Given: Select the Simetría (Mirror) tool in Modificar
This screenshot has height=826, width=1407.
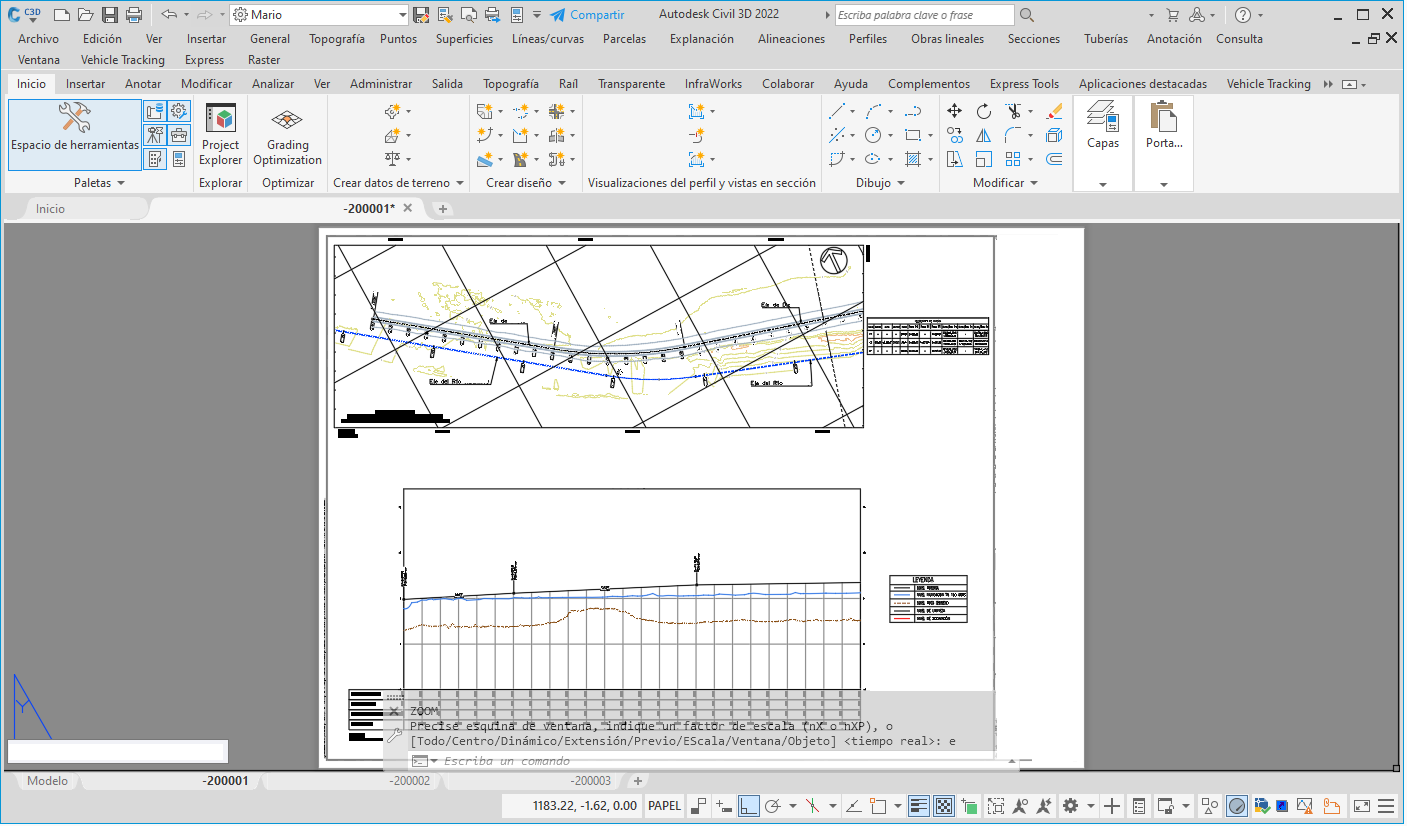Looking at the screenshot, I should (x=984, y=135).
